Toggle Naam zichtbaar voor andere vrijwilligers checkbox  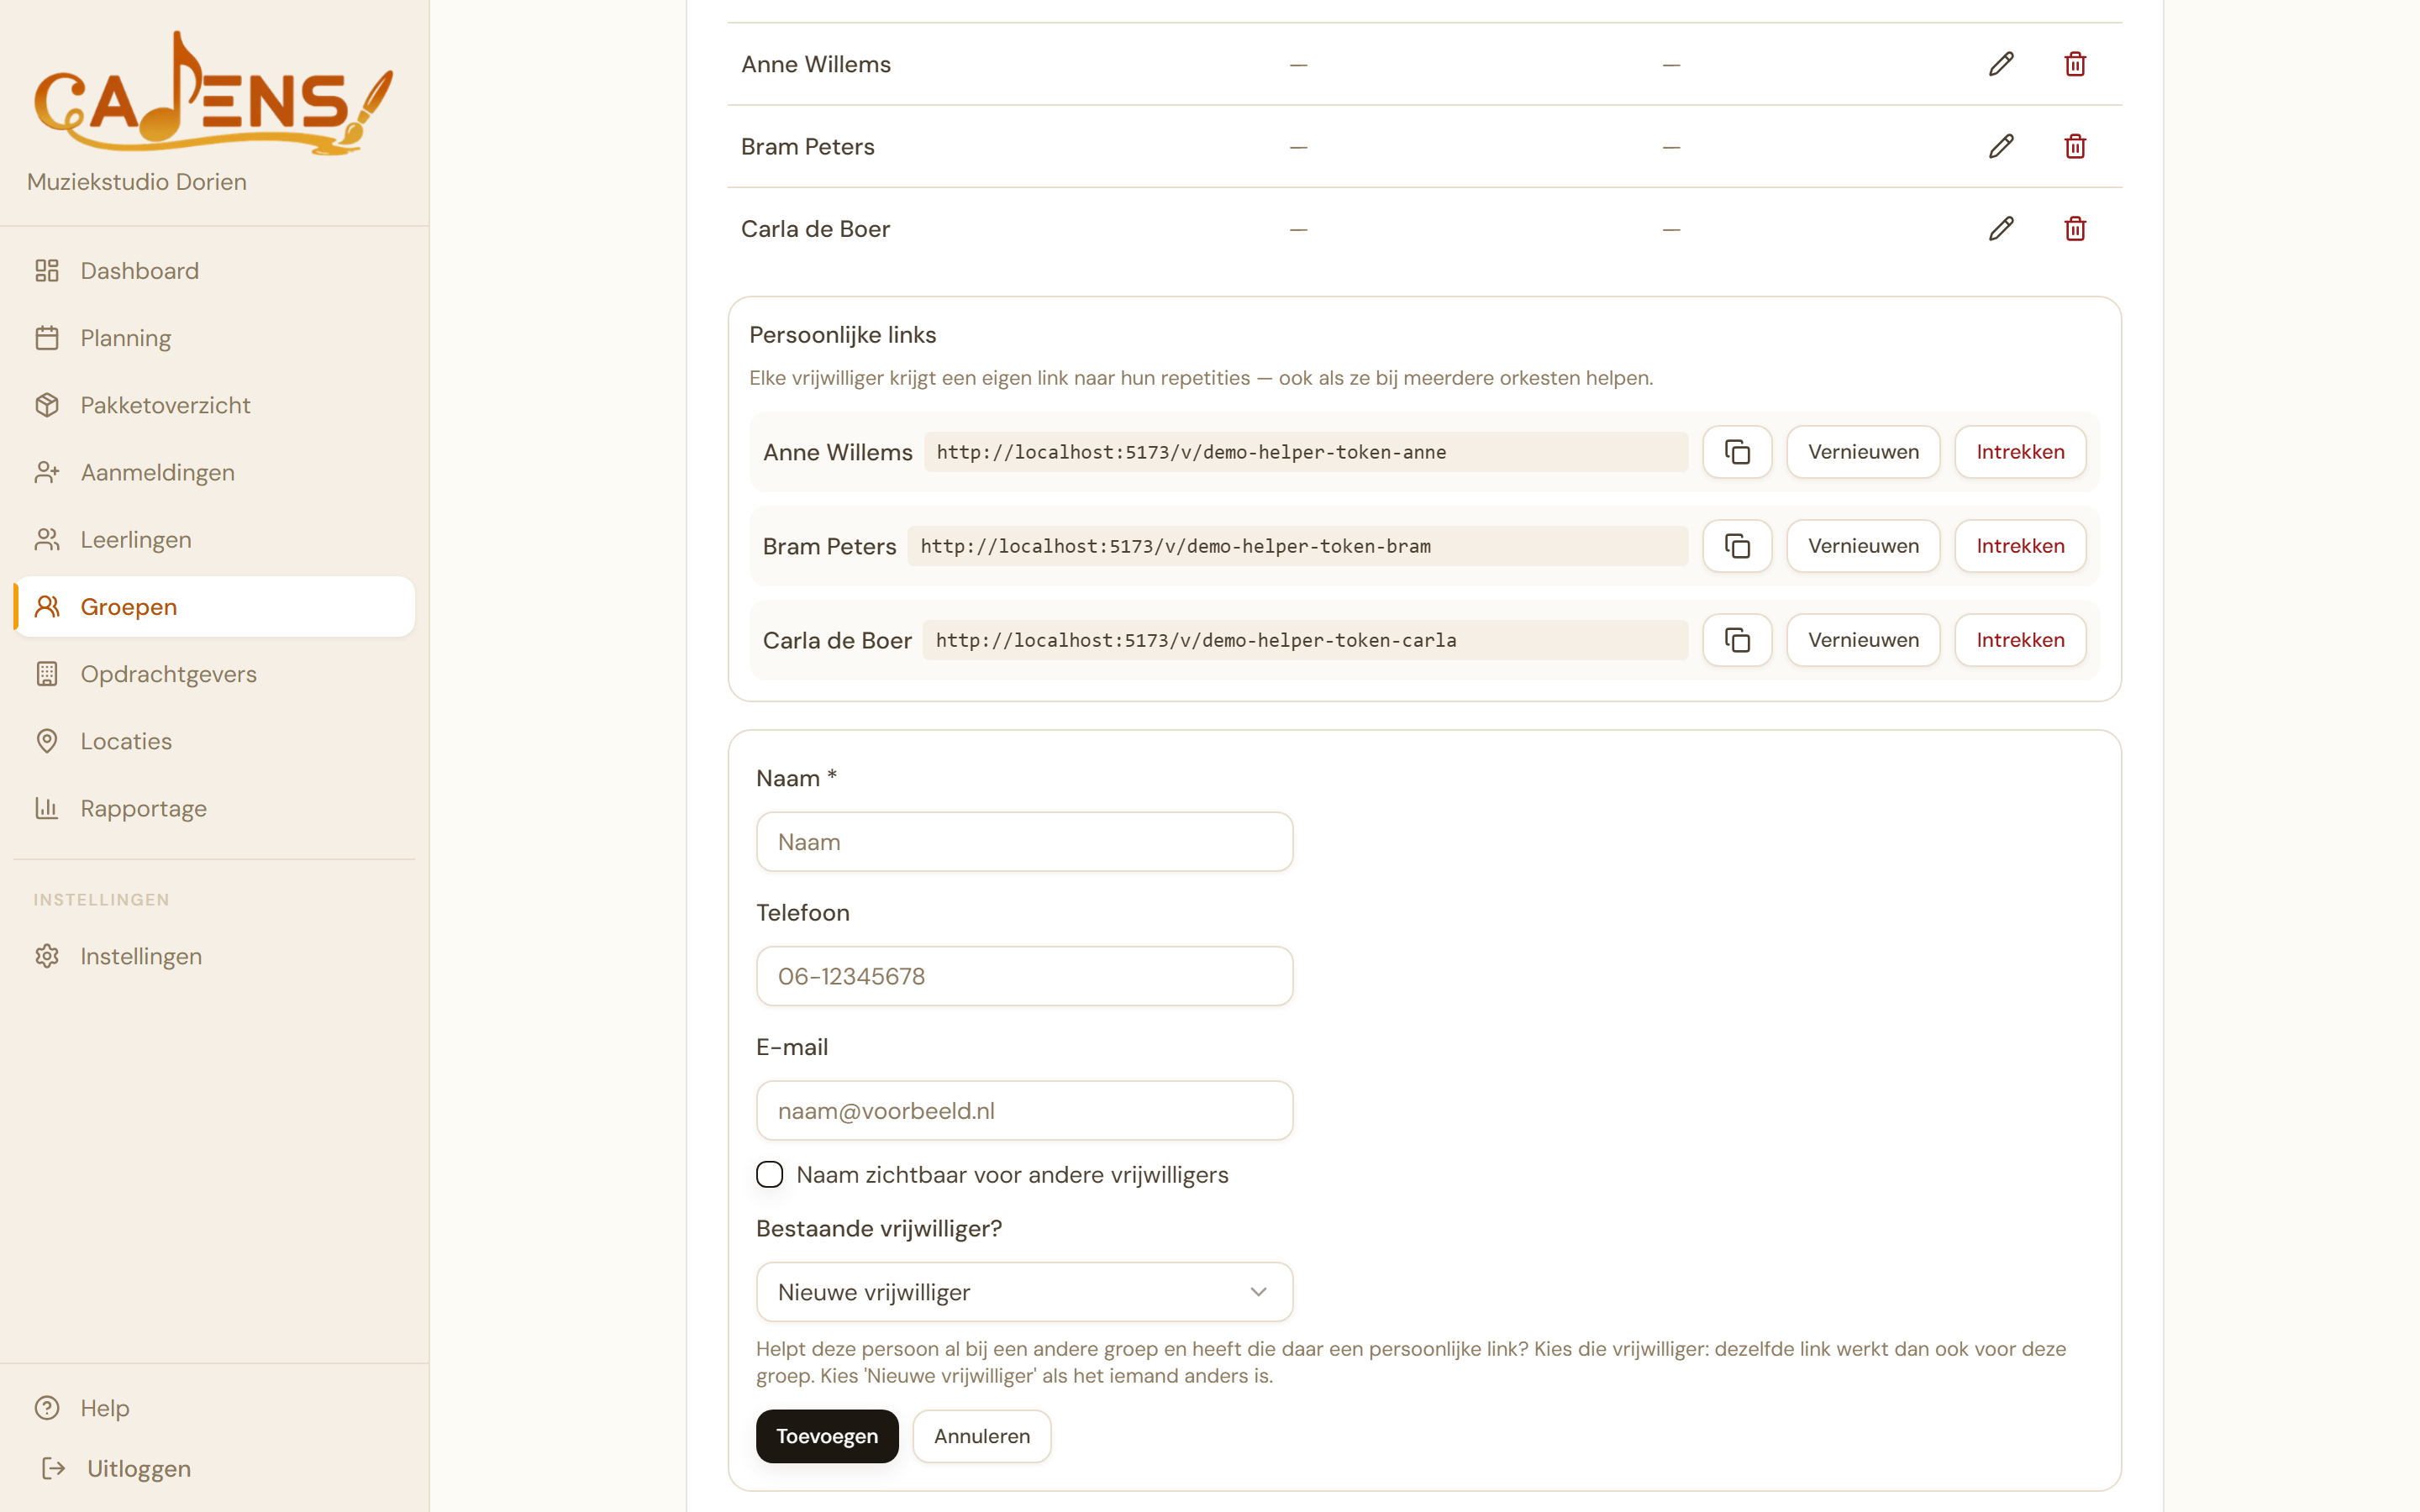(x=769, y=1174)
